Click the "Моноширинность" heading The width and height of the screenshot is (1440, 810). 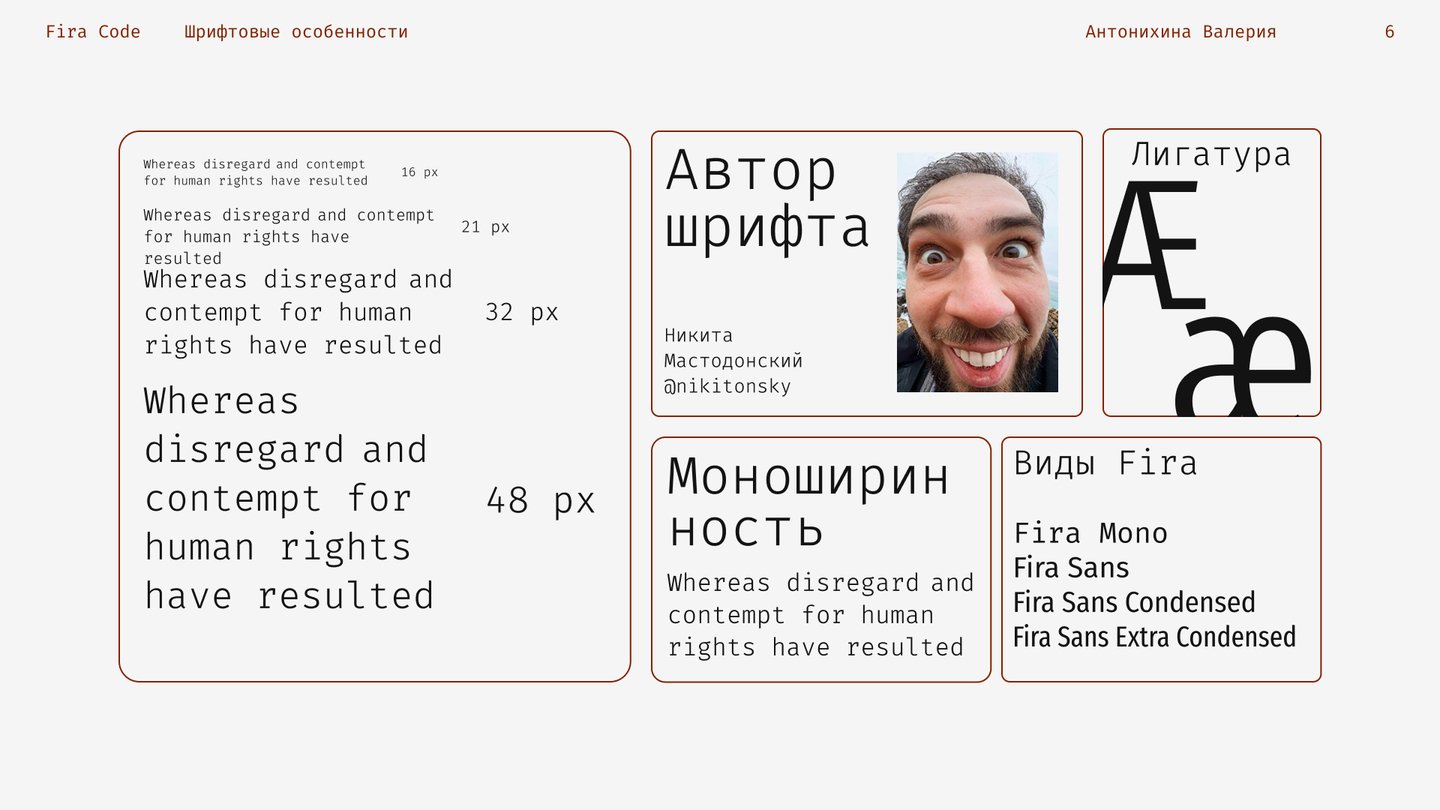tap(808, 501)
